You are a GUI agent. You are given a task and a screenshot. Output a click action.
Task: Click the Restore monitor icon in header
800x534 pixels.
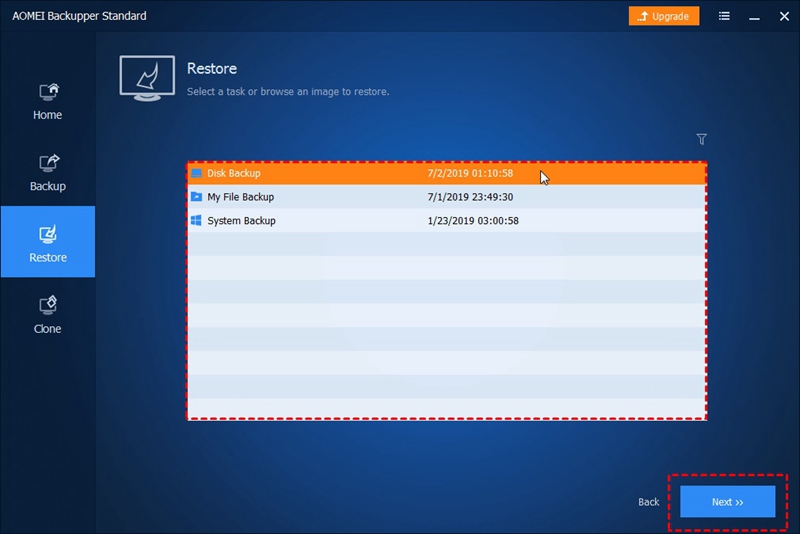pos(147,78)
